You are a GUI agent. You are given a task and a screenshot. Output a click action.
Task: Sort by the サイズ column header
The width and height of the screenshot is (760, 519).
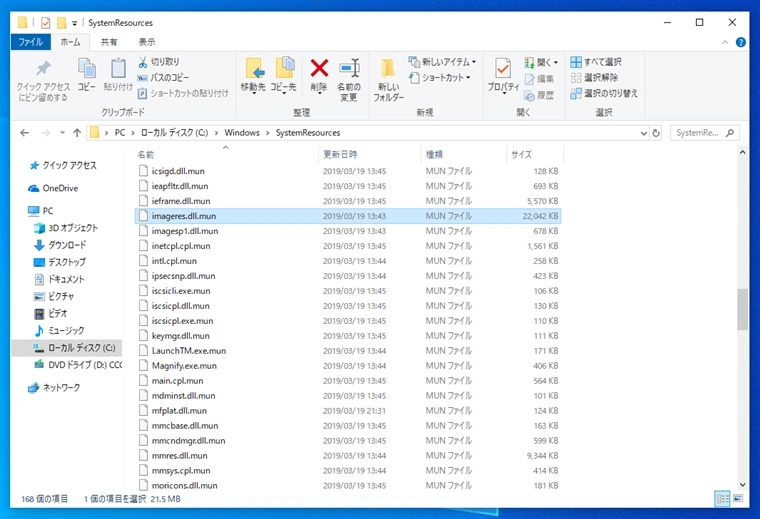click(x=534, y=155)
